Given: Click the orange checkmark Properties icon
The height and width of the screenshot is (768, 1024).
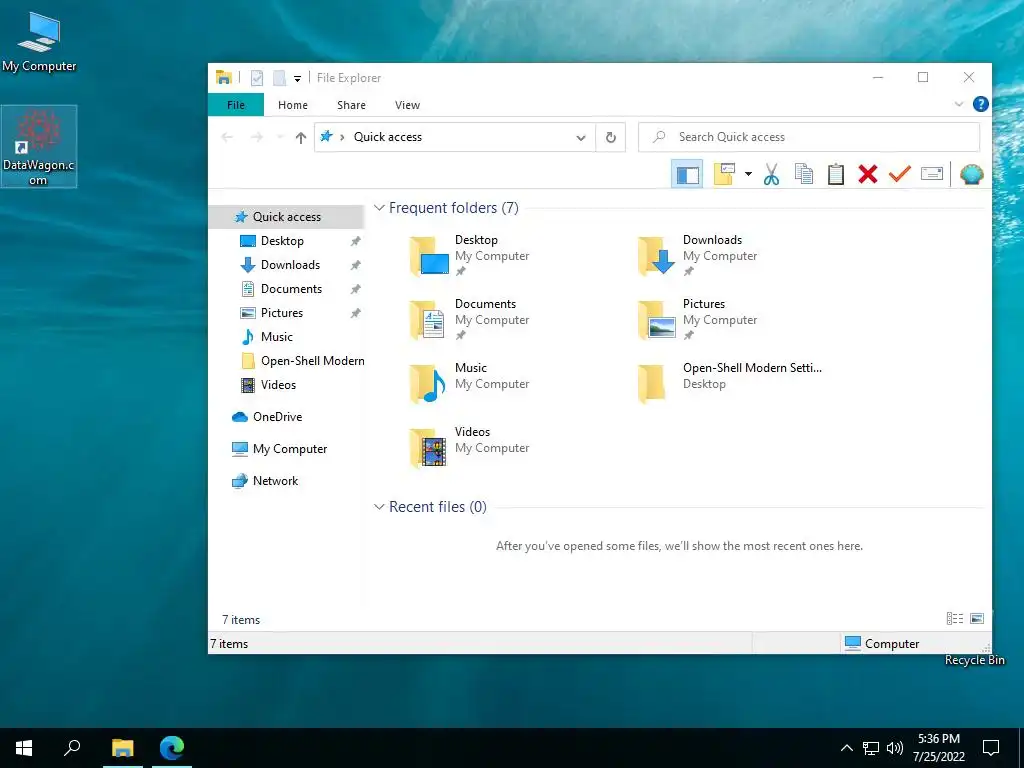Looking at the screenshot, I should click(x=900, y=174).
